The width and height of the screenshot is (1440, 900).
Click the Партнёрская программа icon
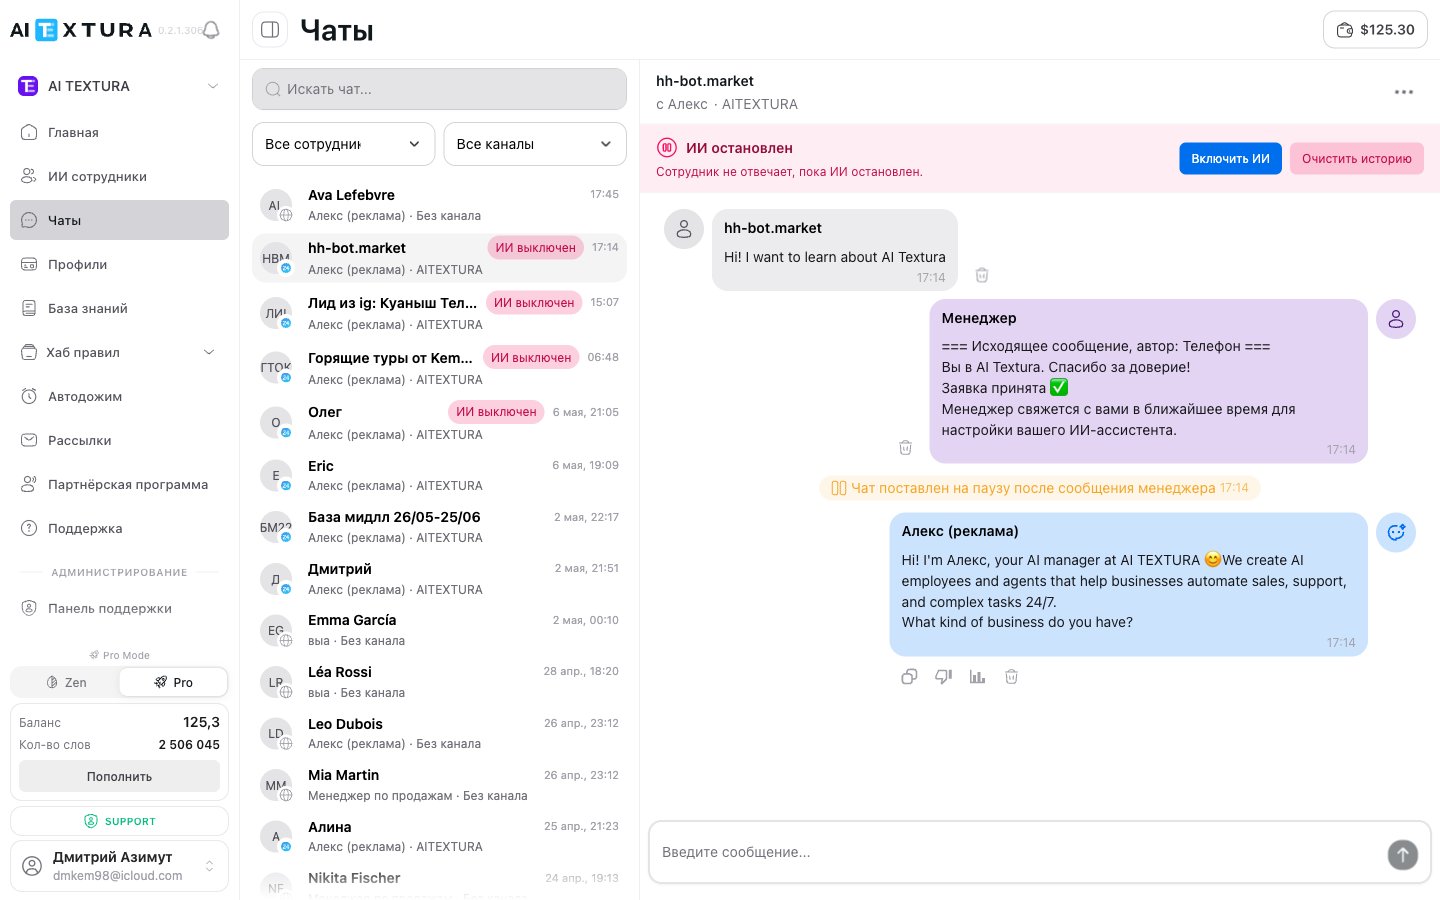click(x=29, y=484)
